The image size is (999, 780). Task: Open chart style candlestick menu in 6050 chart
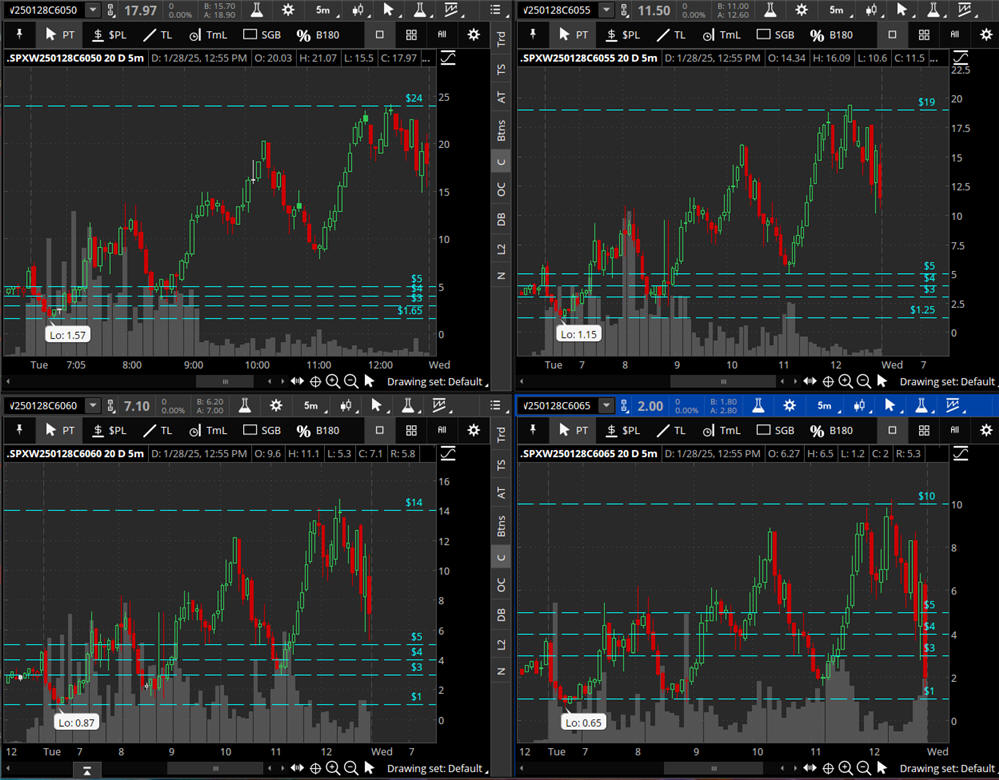pos(358,10)
